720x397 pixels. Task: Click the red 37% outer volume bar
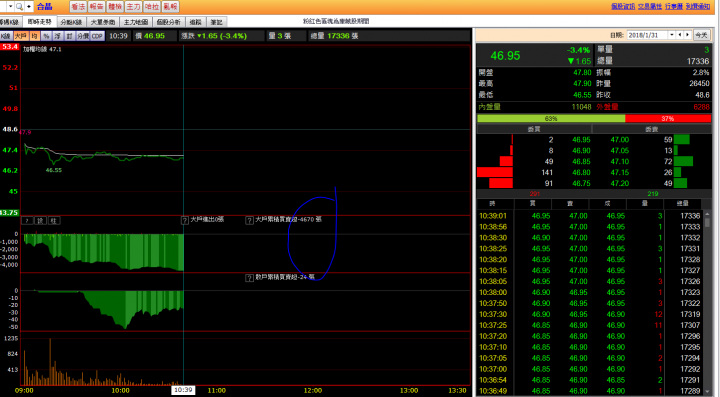coord(668,118)
